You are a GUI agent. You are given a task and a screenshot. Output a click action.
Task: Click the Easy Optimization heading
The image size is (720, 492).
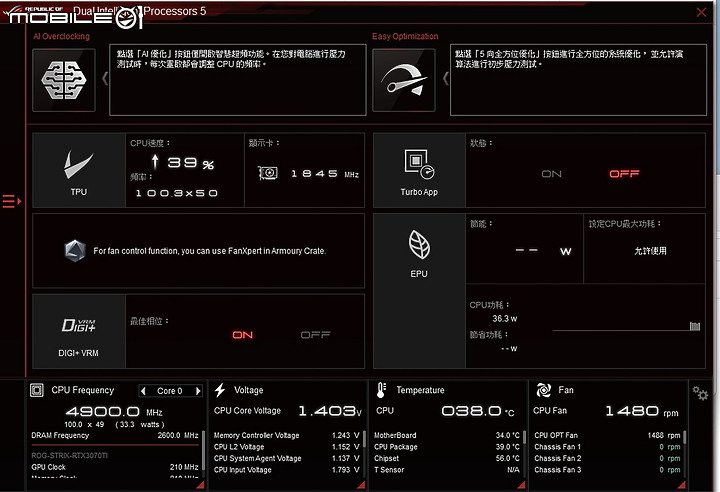405,36
